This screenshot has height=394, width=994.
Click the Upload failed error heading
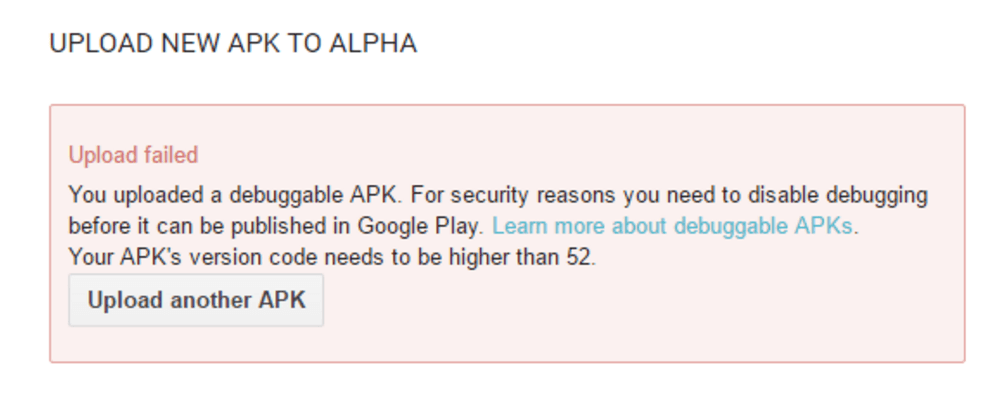tap(133, 155)
